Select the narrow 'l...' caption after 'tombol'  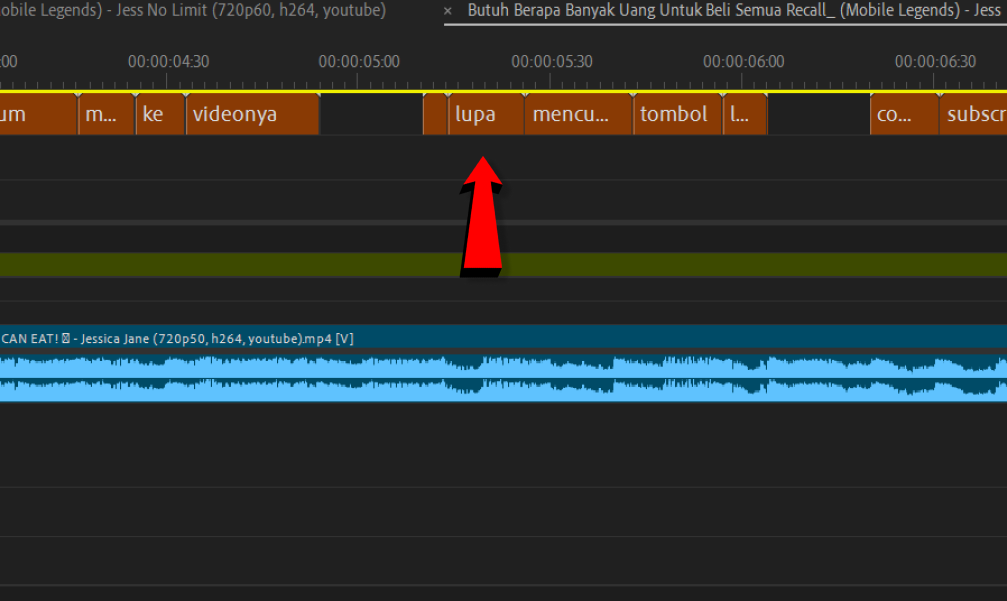[x=744, y=114]
